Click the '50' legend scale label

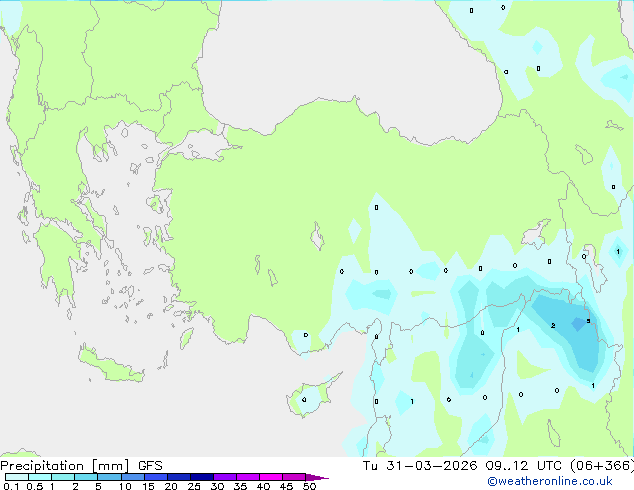[x=310, y=486]
